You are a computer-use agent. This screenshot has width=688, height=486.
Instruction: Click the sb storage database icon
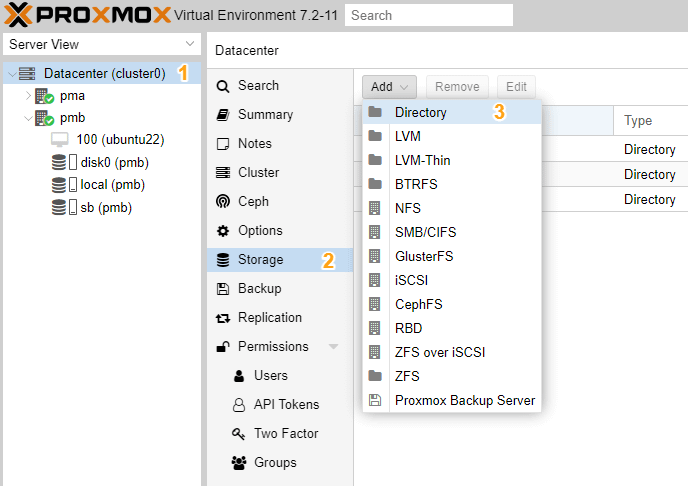(x=59, y=207)
